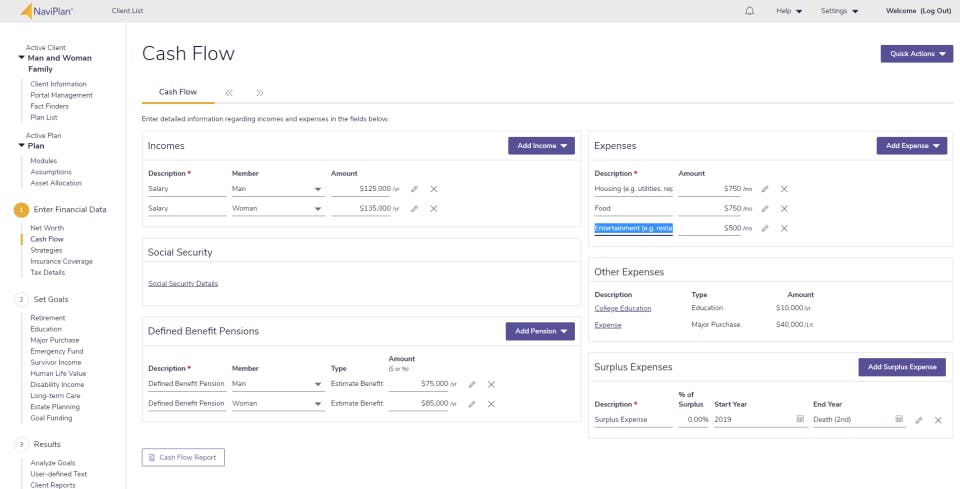Screen dimensions: 960x489
Task: Open Member dropdown for Man salary
Action: [x=318, y=189]
